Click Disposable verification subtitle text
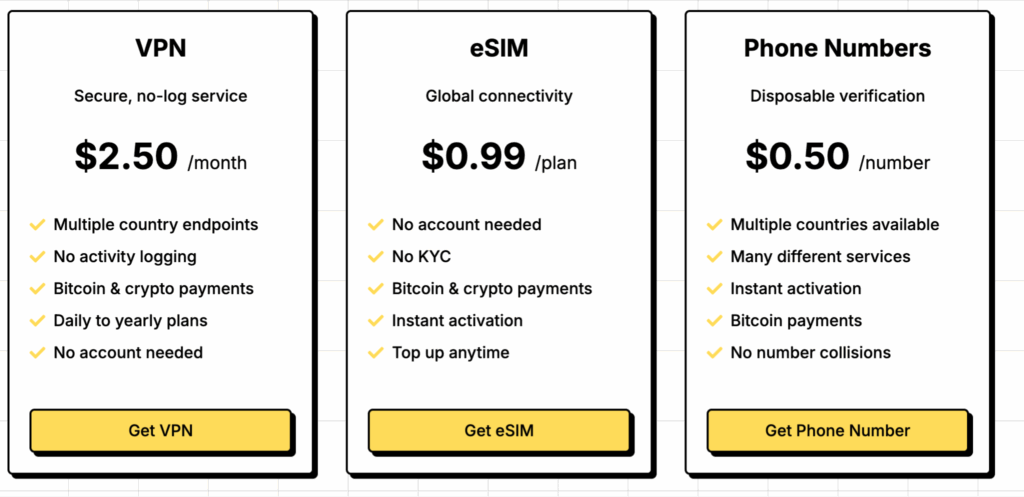This screenshot has width=1024, height=497. pos(837,97)
